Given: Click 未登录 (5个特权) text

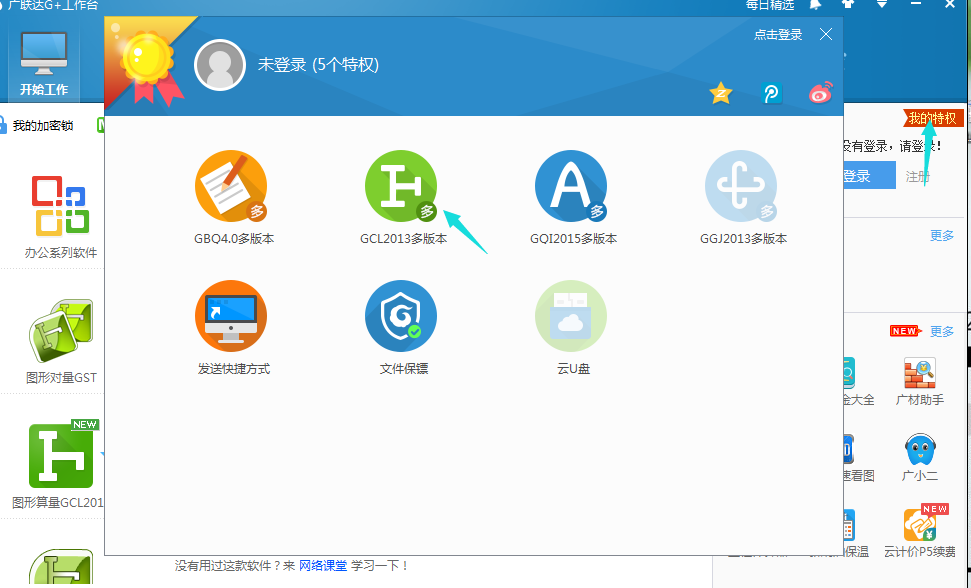Looking at the screenshot, I should [x=318, y=64].
